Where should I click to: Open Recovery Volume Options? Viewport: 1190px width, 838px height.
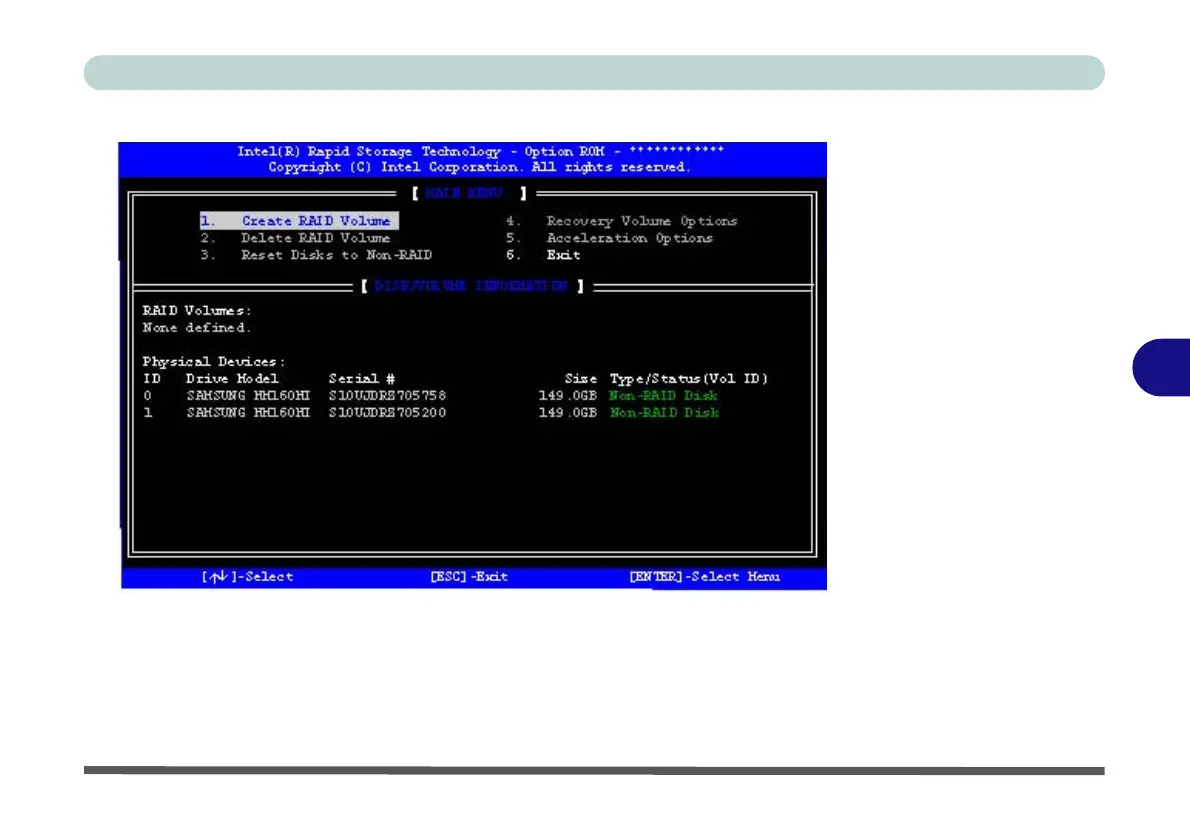pos(622,221)
